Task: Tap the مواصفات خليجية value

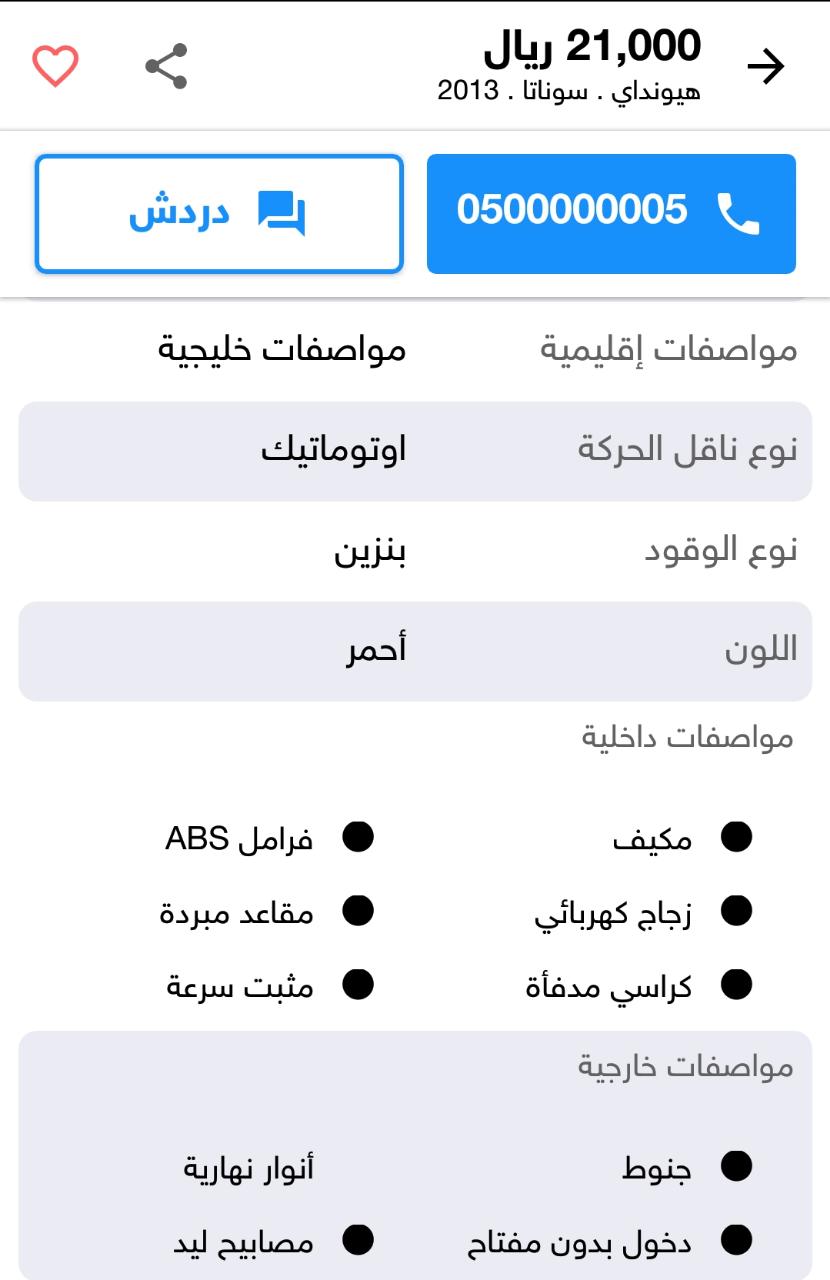Action: tap(283, 350)
